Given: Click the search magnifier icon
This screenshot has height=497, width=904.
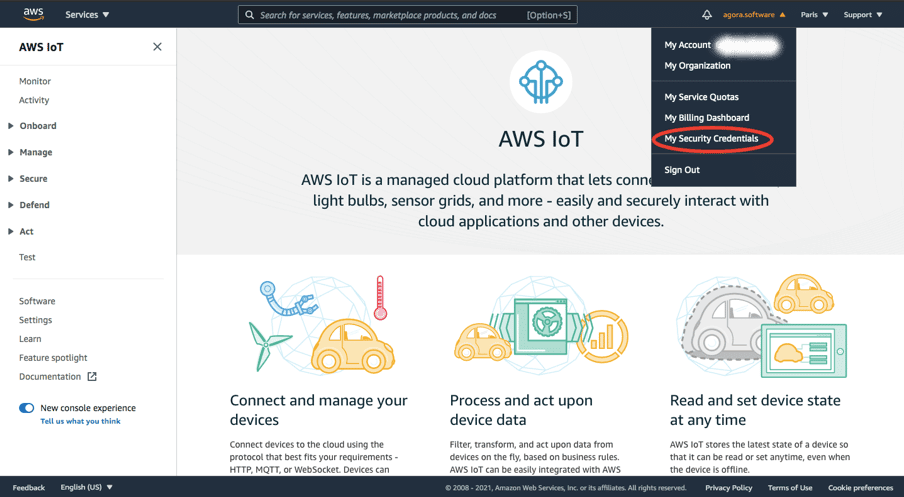Looking at the screenshot, I should click(x=249, y=15).
